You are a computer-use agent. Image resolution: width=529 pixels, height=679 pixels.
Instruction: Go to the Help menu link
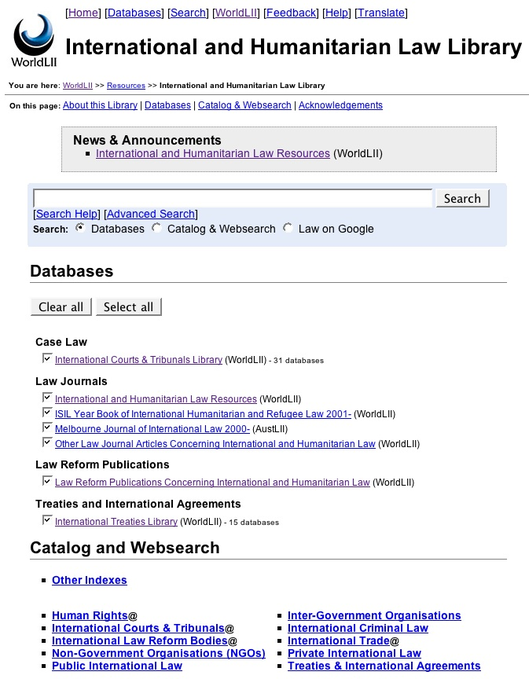tap(336, 13)
